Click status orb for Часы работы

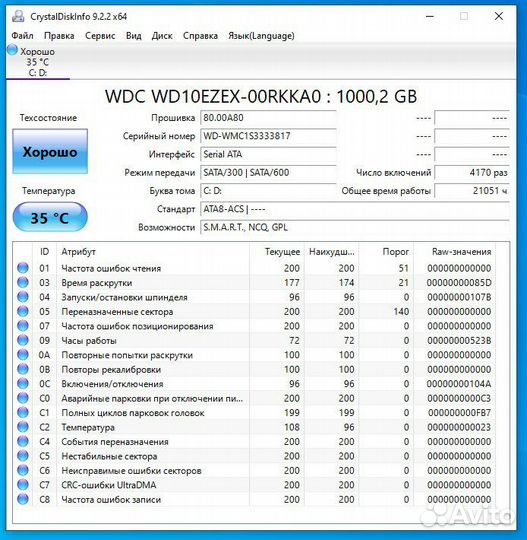pyautogui.click(x=23, y=340)
